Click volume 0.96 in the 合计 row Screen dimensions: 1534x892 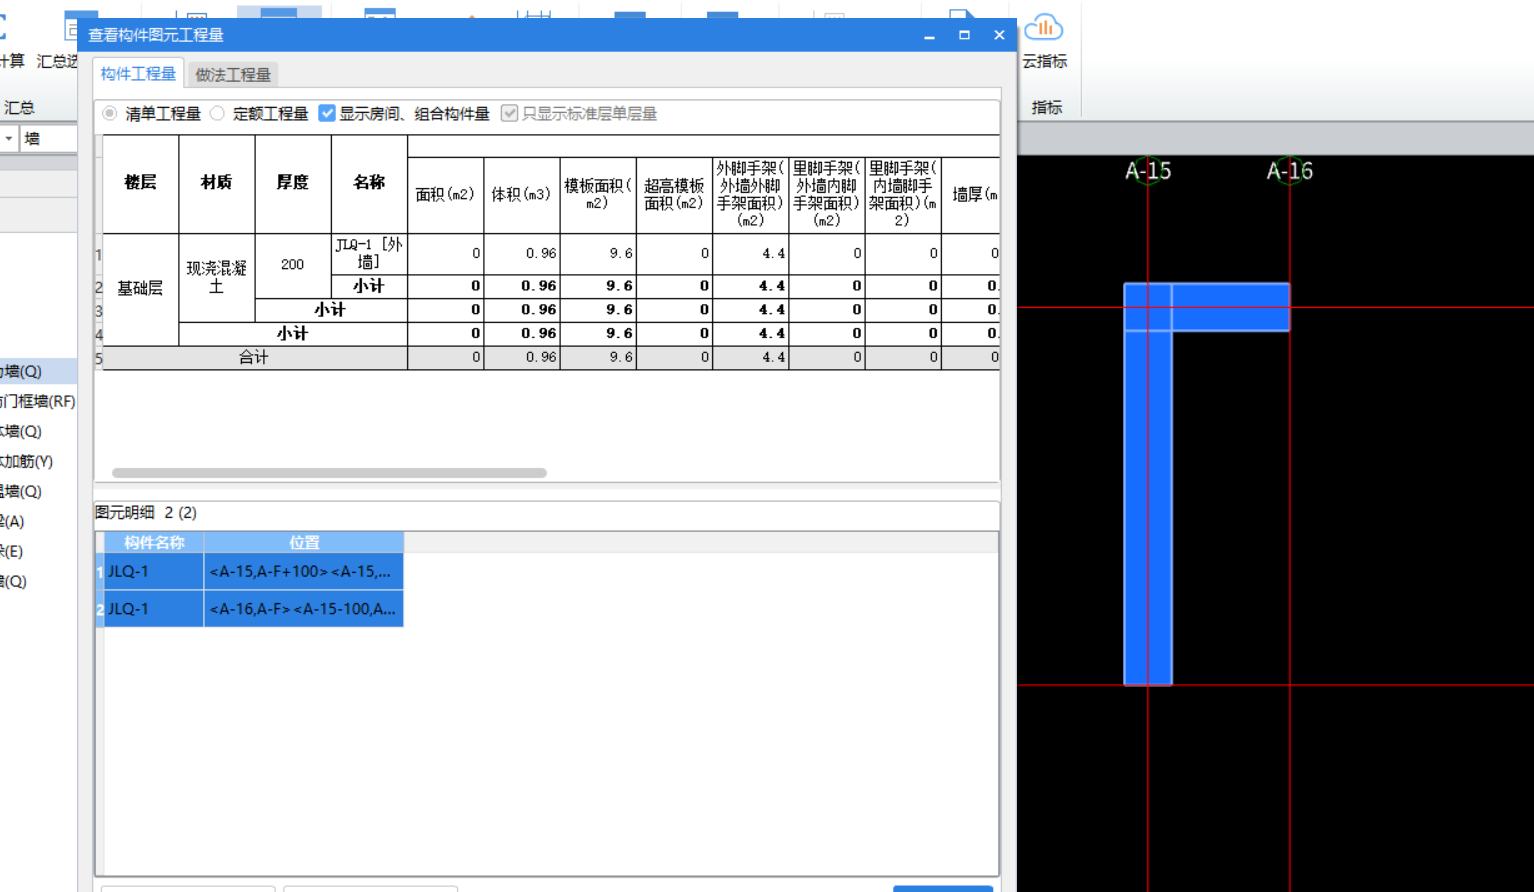[x=522, y=357]
